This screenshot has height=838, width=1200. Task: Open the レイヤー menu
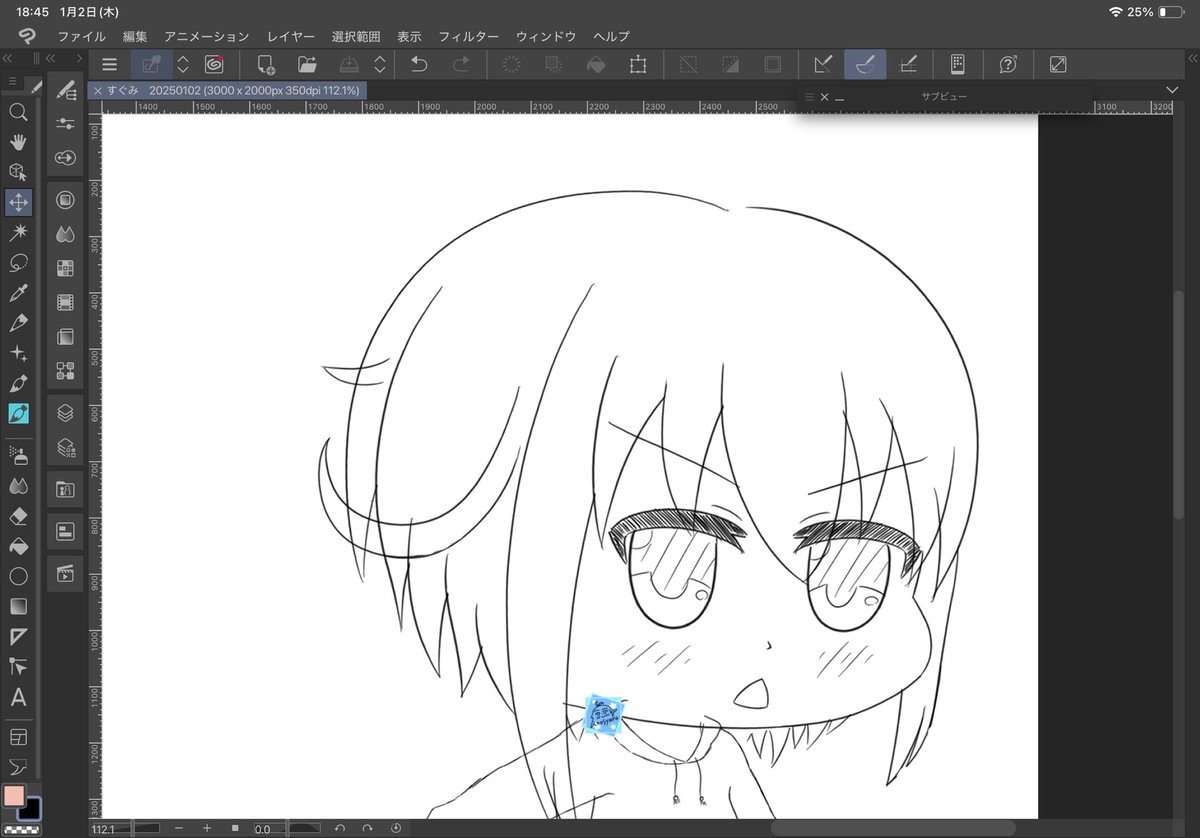click(x=291, y=36)
